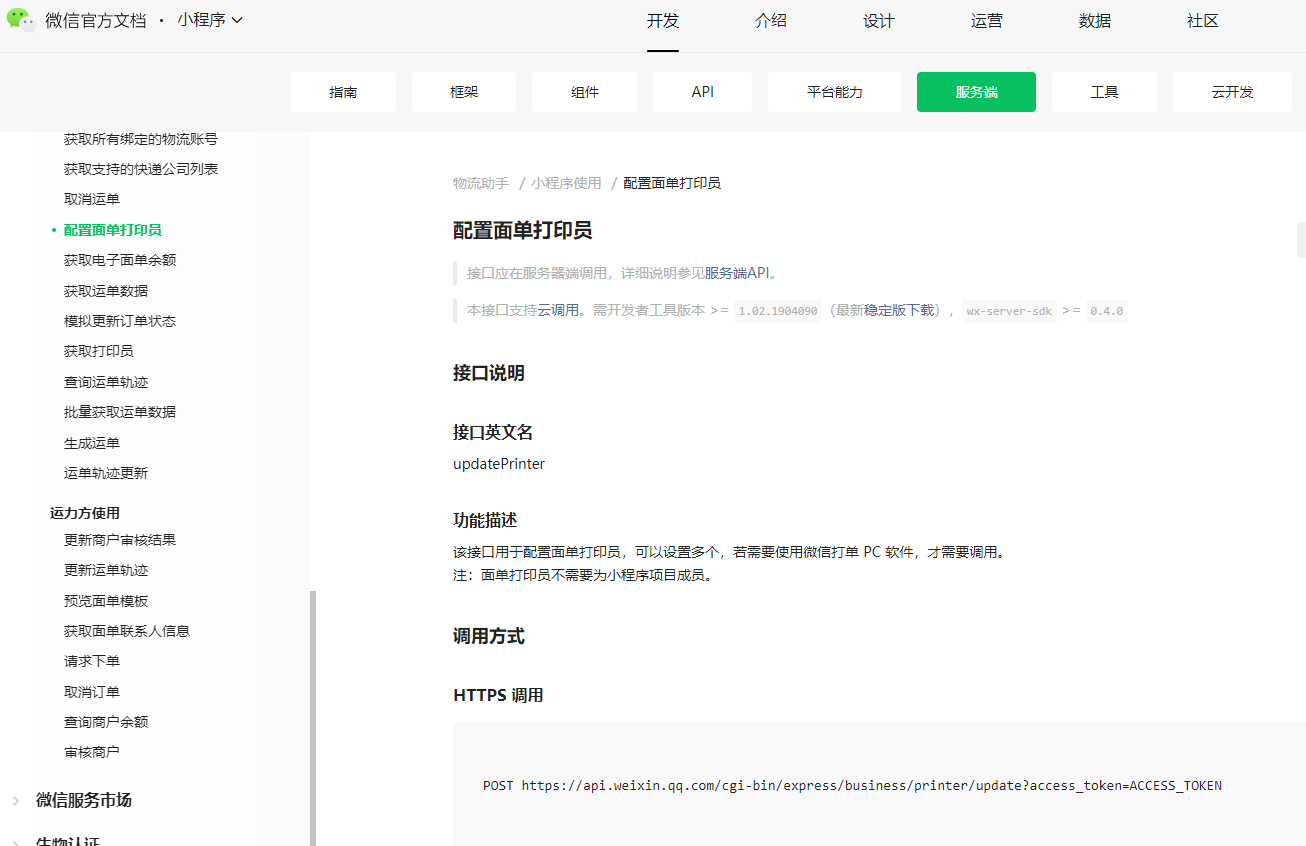Click the 服务端API link in the note
Screen dimensions: 1306x846
pos(737,273)
